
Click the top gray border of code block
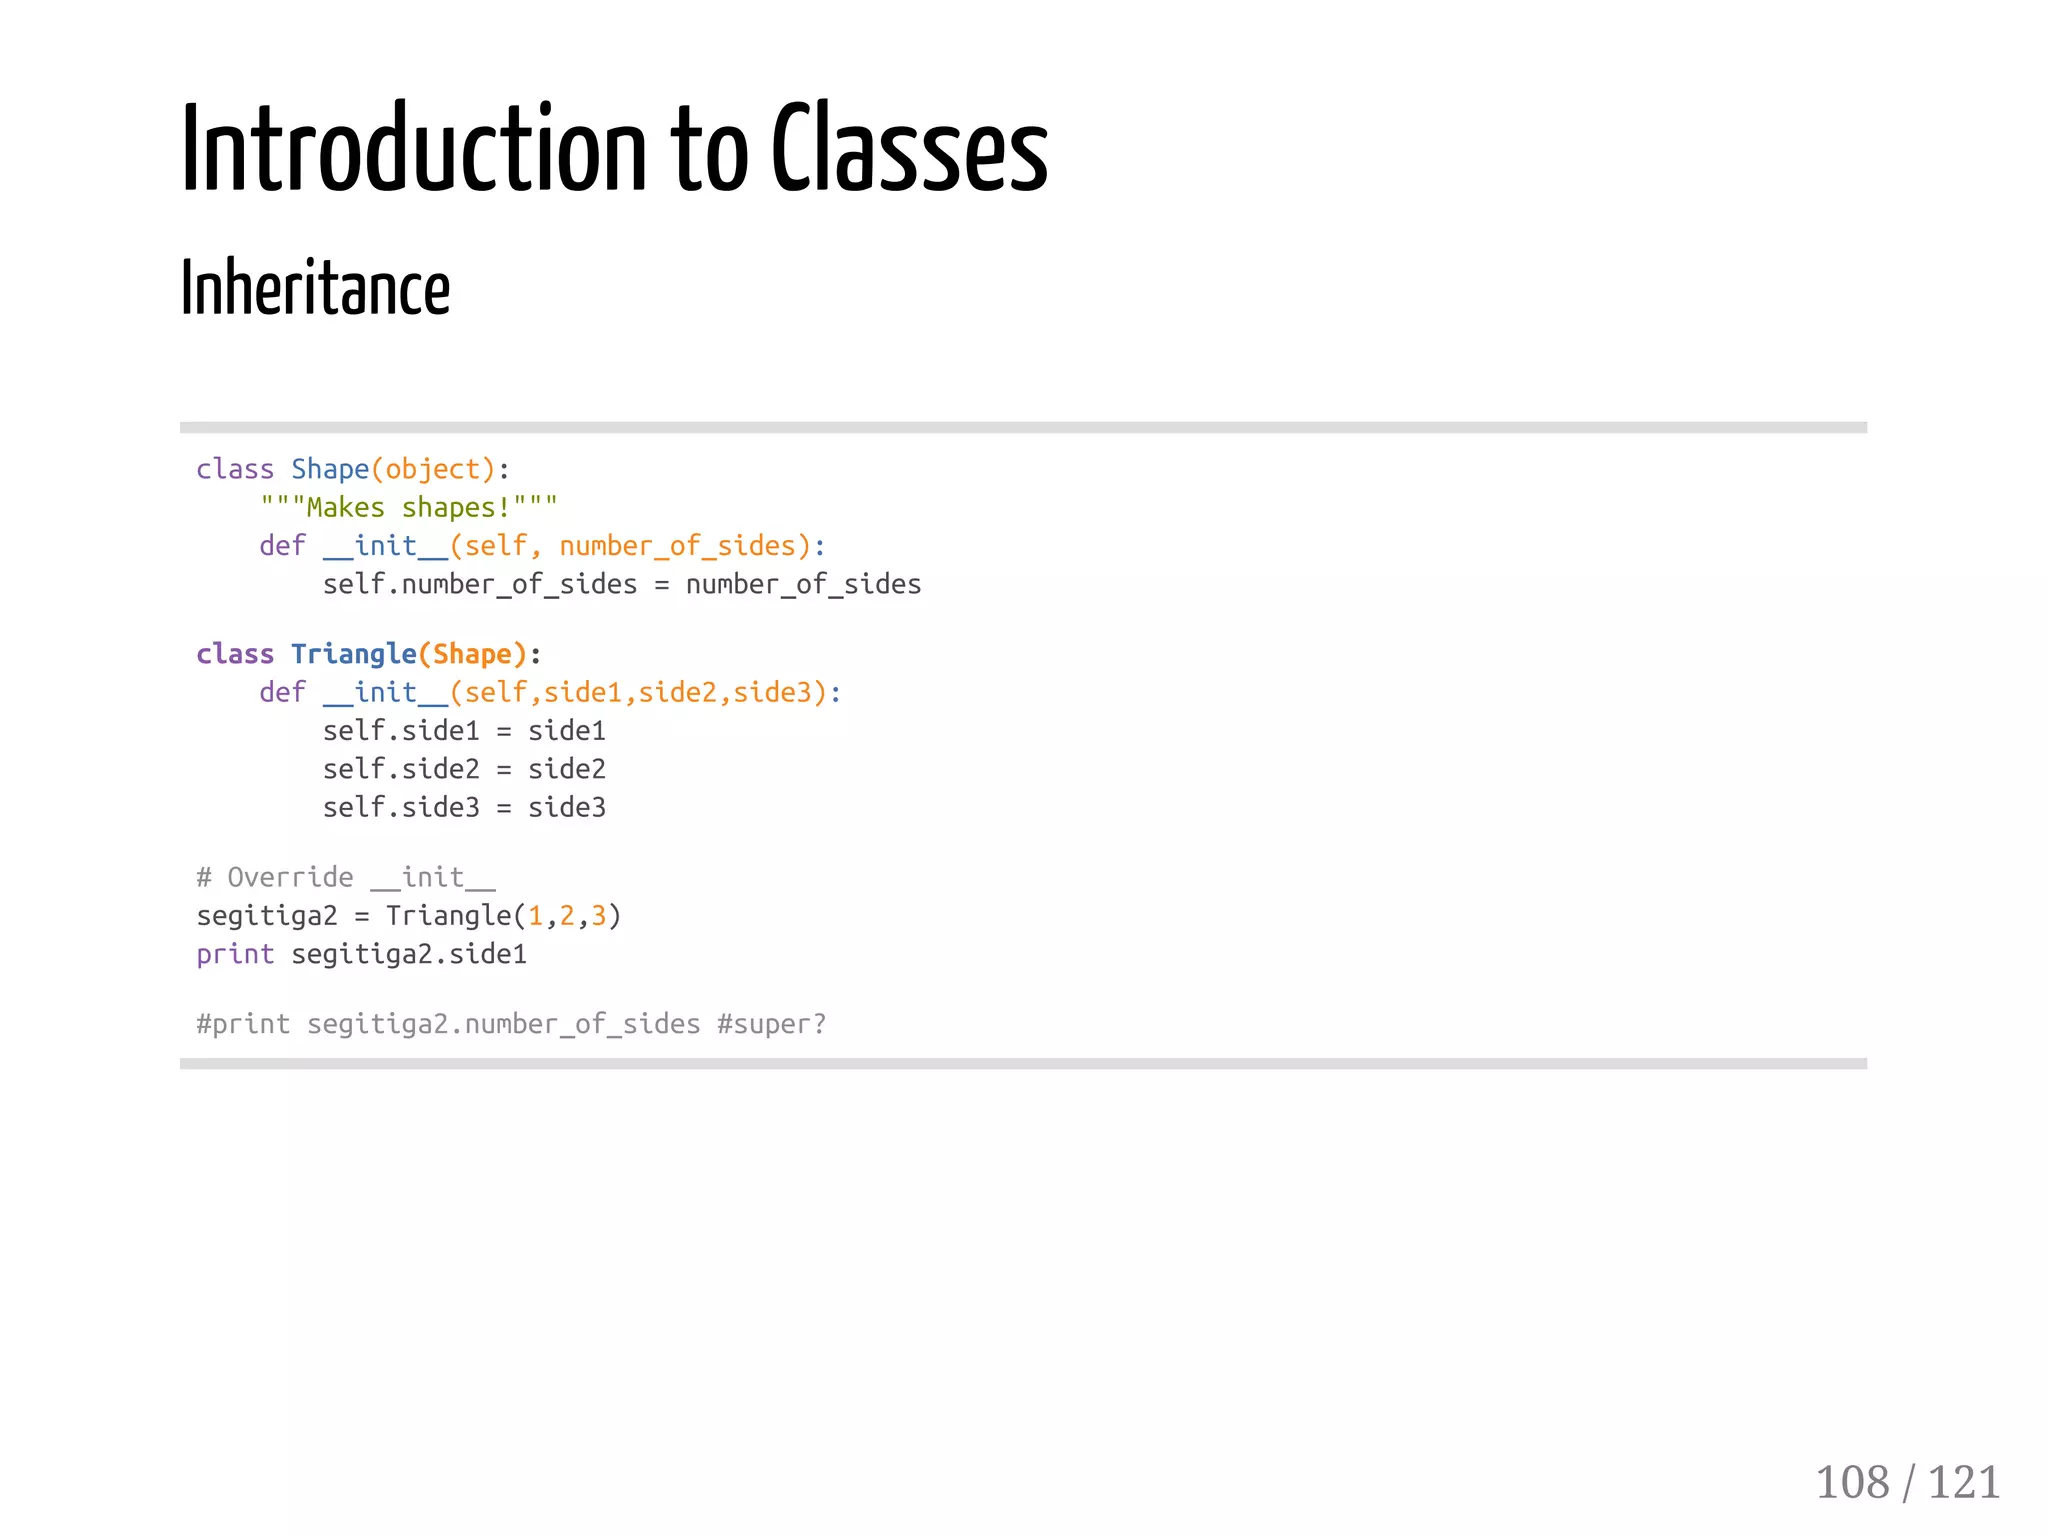pyautogui.click(x=1022, y=428)
